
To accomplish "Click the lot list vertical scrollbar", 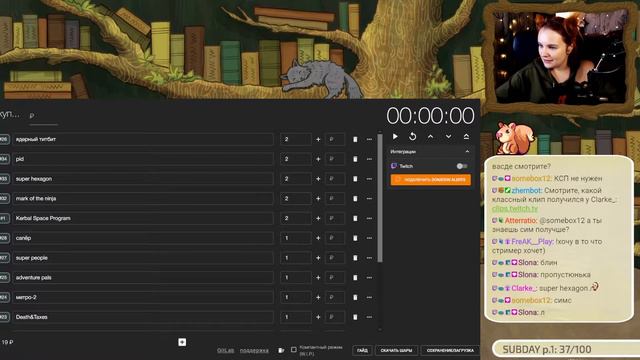I will (x=380, y=198).
